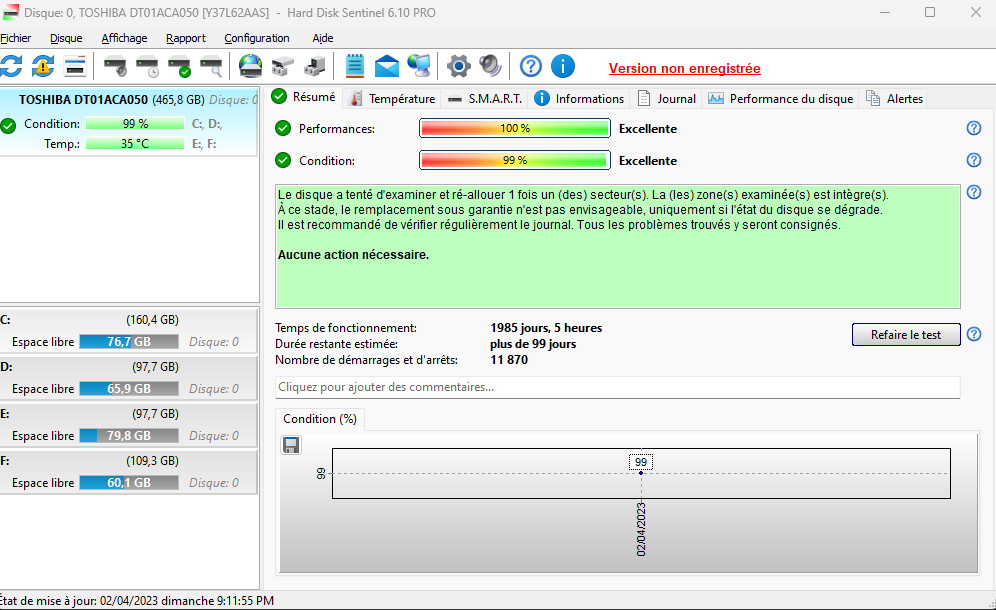The height and width of the screenshot is (610, 996).
Task: Switch to the S.M.A.R.T. tab
Action: pyautogui.click(x=485, y=98)
